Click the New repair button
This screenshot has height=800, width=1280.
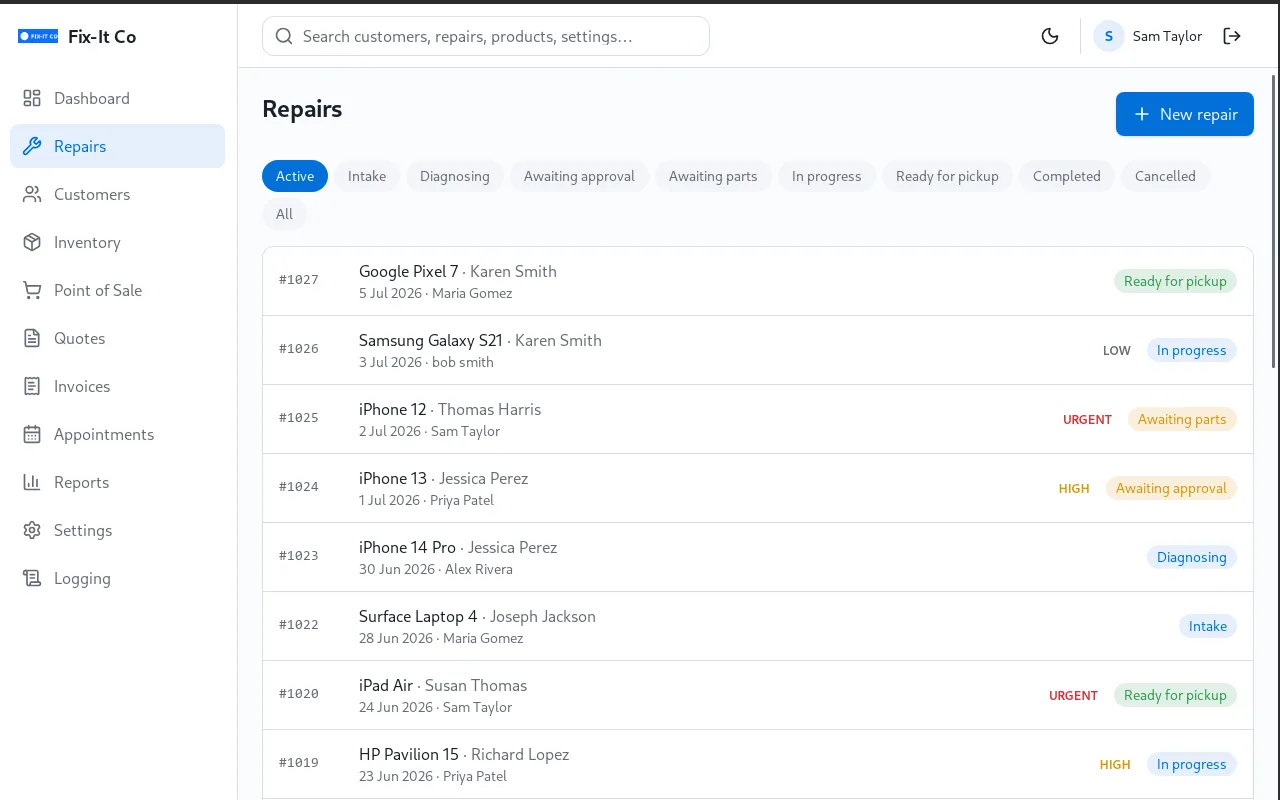pyautogui.click(x=1184, y=114)
